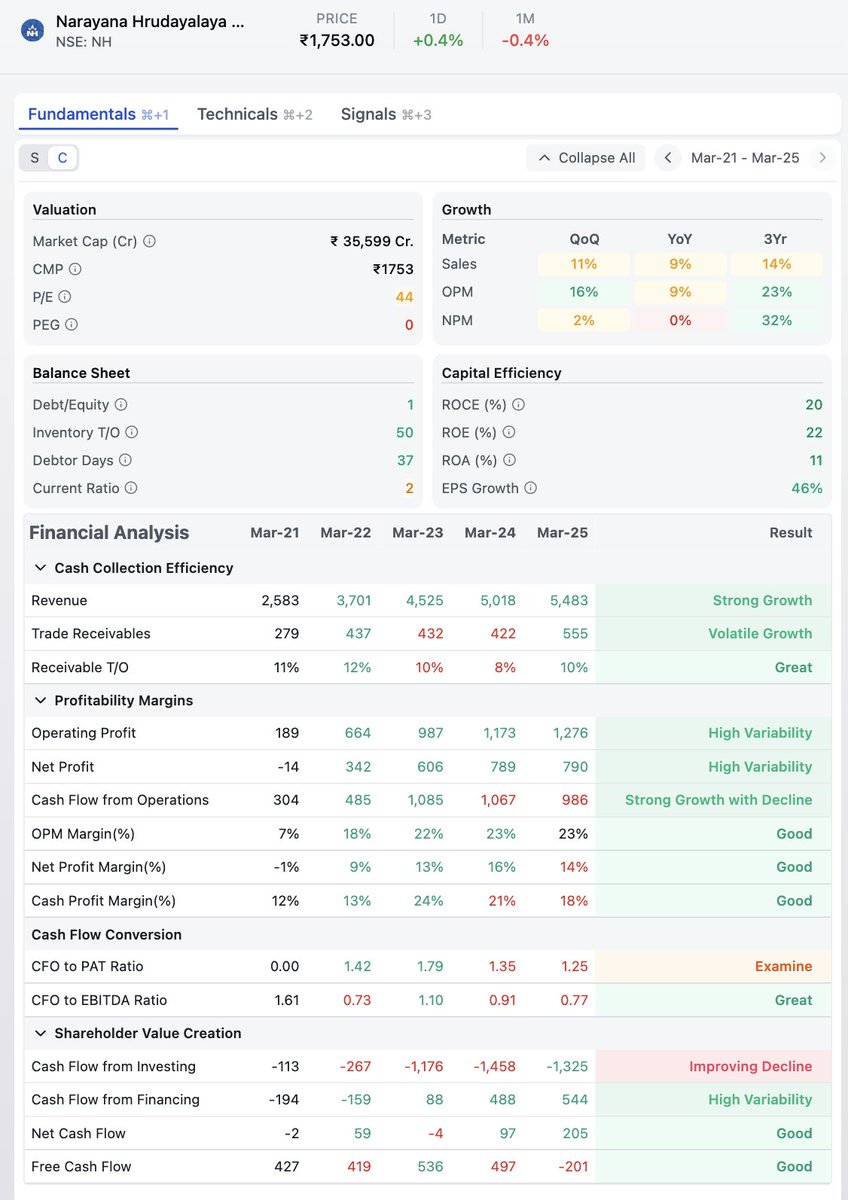Click Sales QoQ 11% cell
Image resolution: width=848 pixels, height=1200 pixels.
584,264
